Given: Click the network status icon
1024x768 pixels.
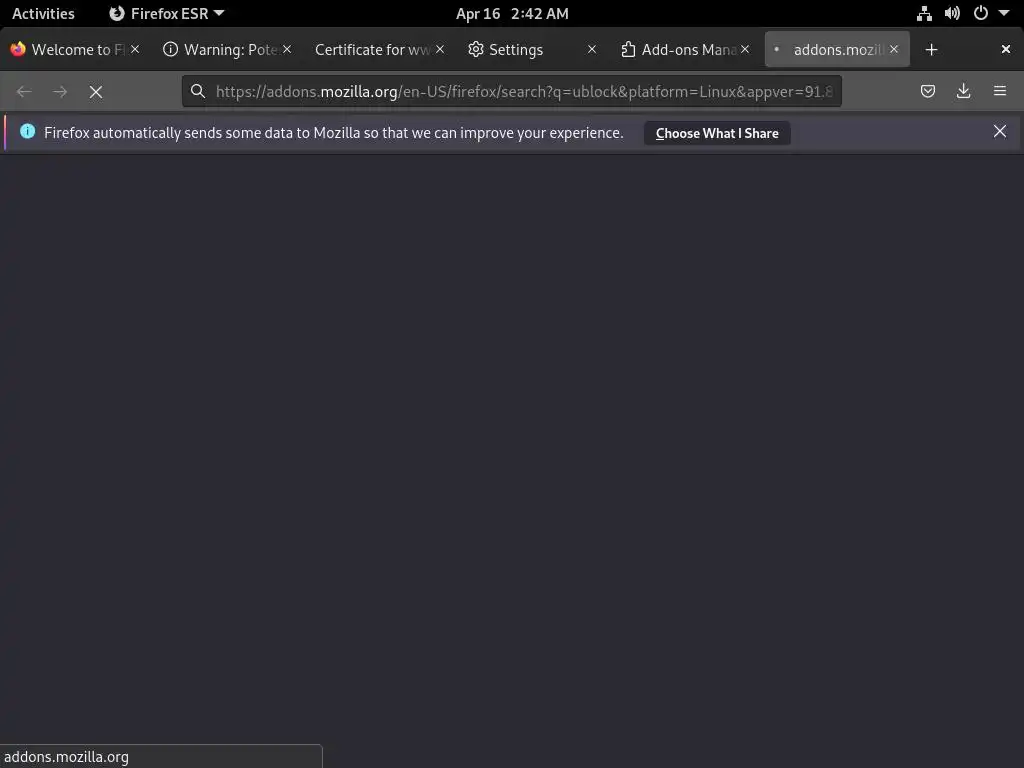Looking at the screenshot, I should pos(924,14).
